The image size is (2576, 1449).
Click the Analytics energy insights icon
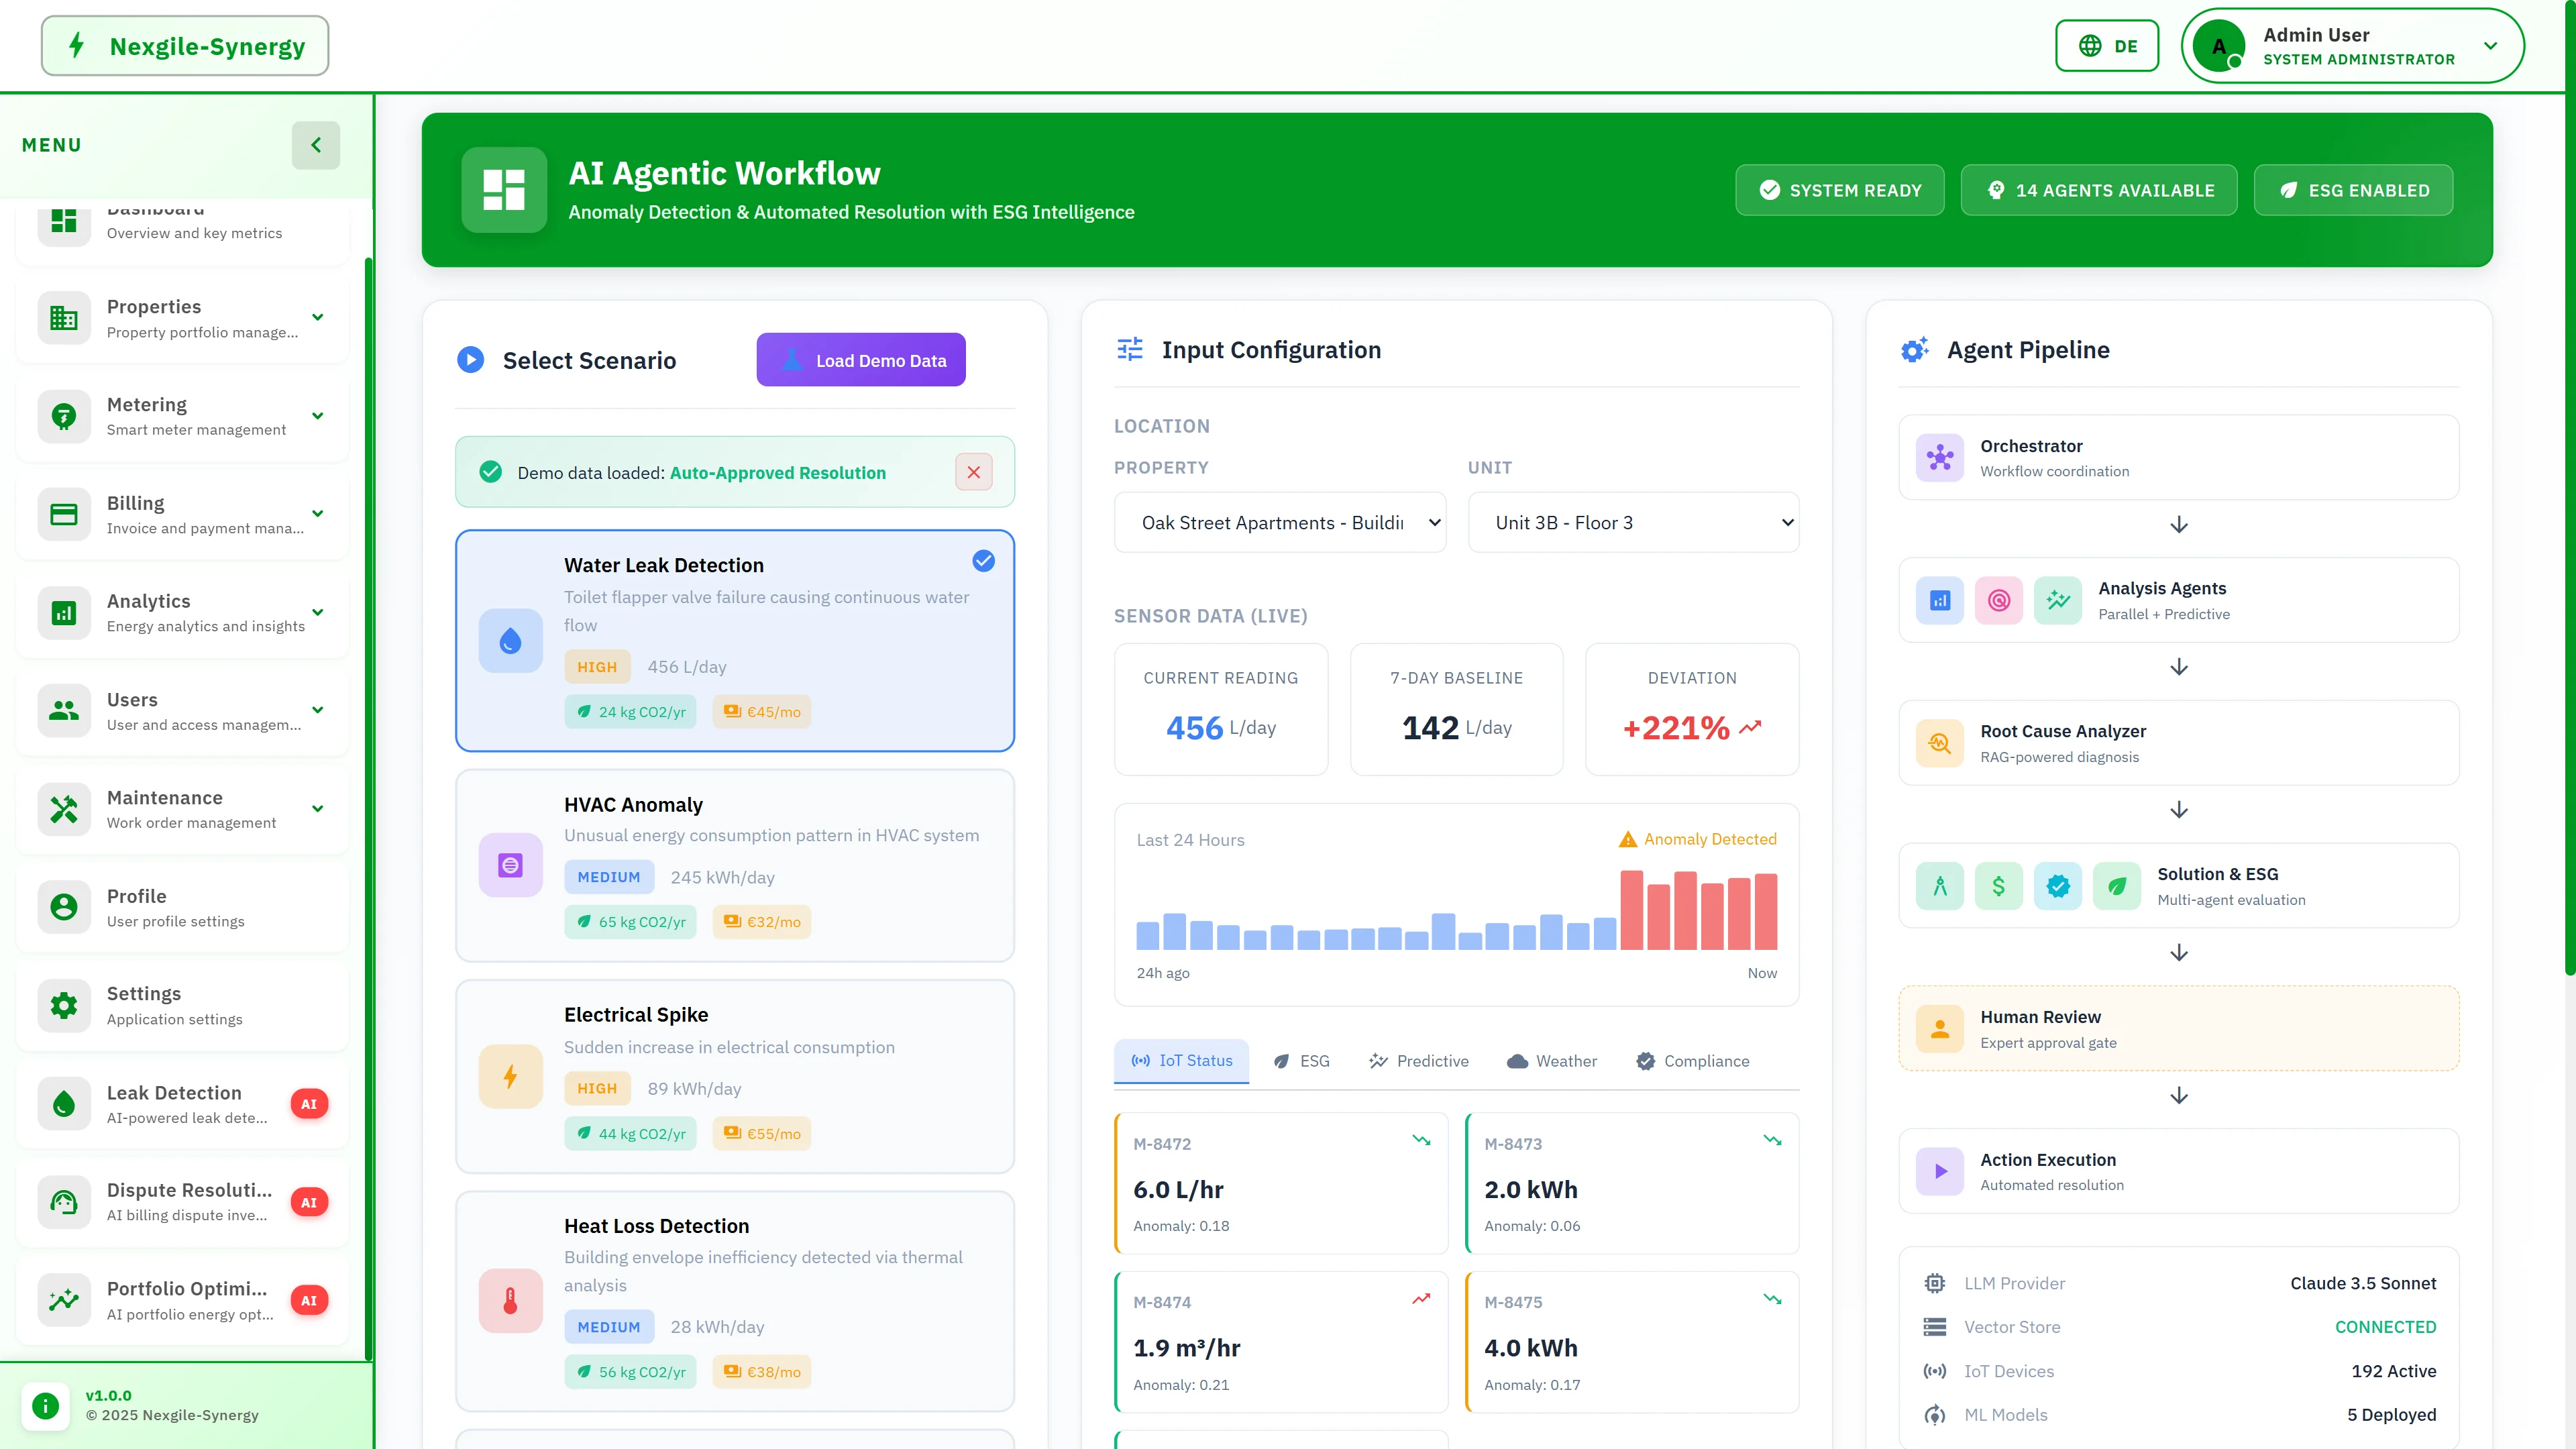tap(63, 612)
